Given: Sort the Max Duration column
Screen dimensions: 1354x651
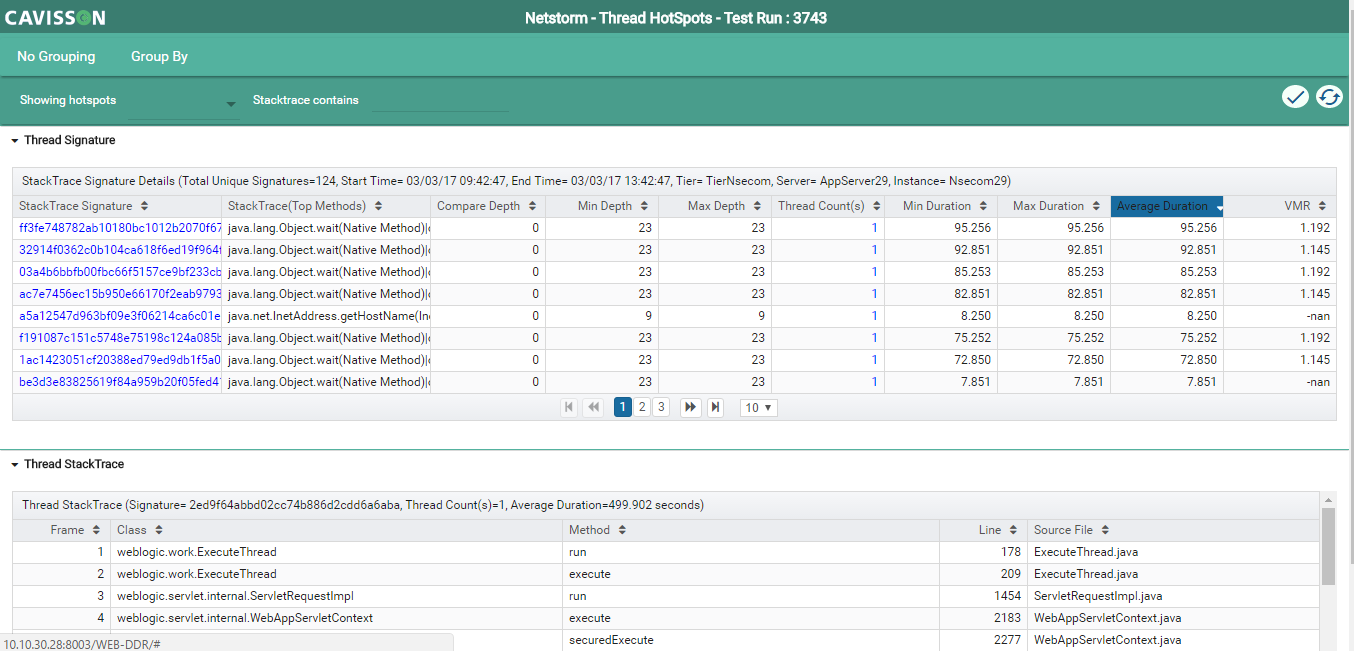Looking at the screenshot, I should (x=1097, y=206).
